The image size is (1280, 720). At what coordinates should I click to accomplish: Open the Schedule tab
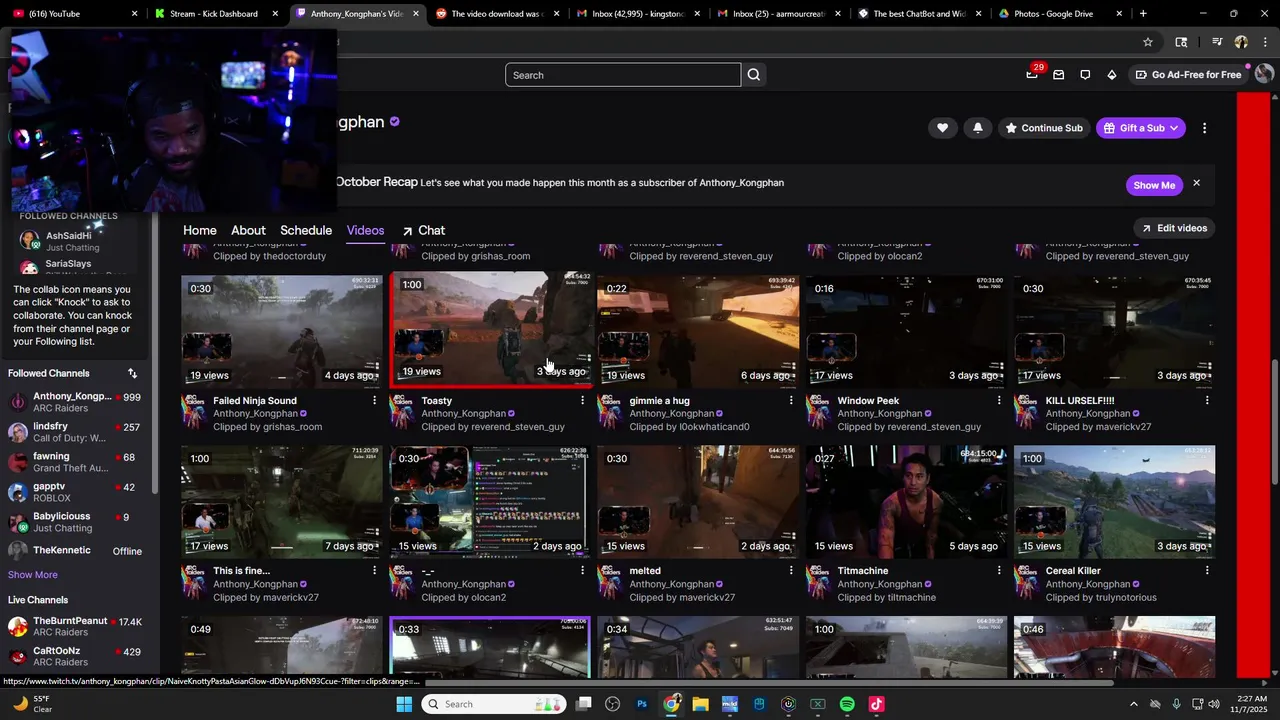coord(306,230)
